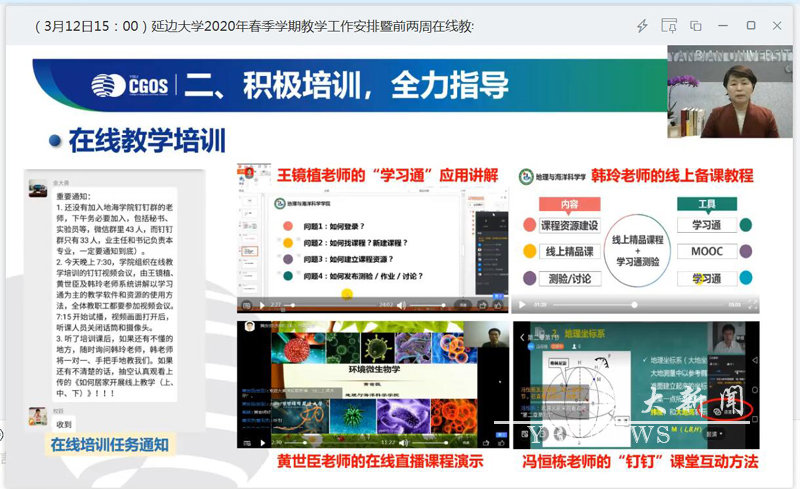Click the overlapping windows icon in title bar

[696, 24]
